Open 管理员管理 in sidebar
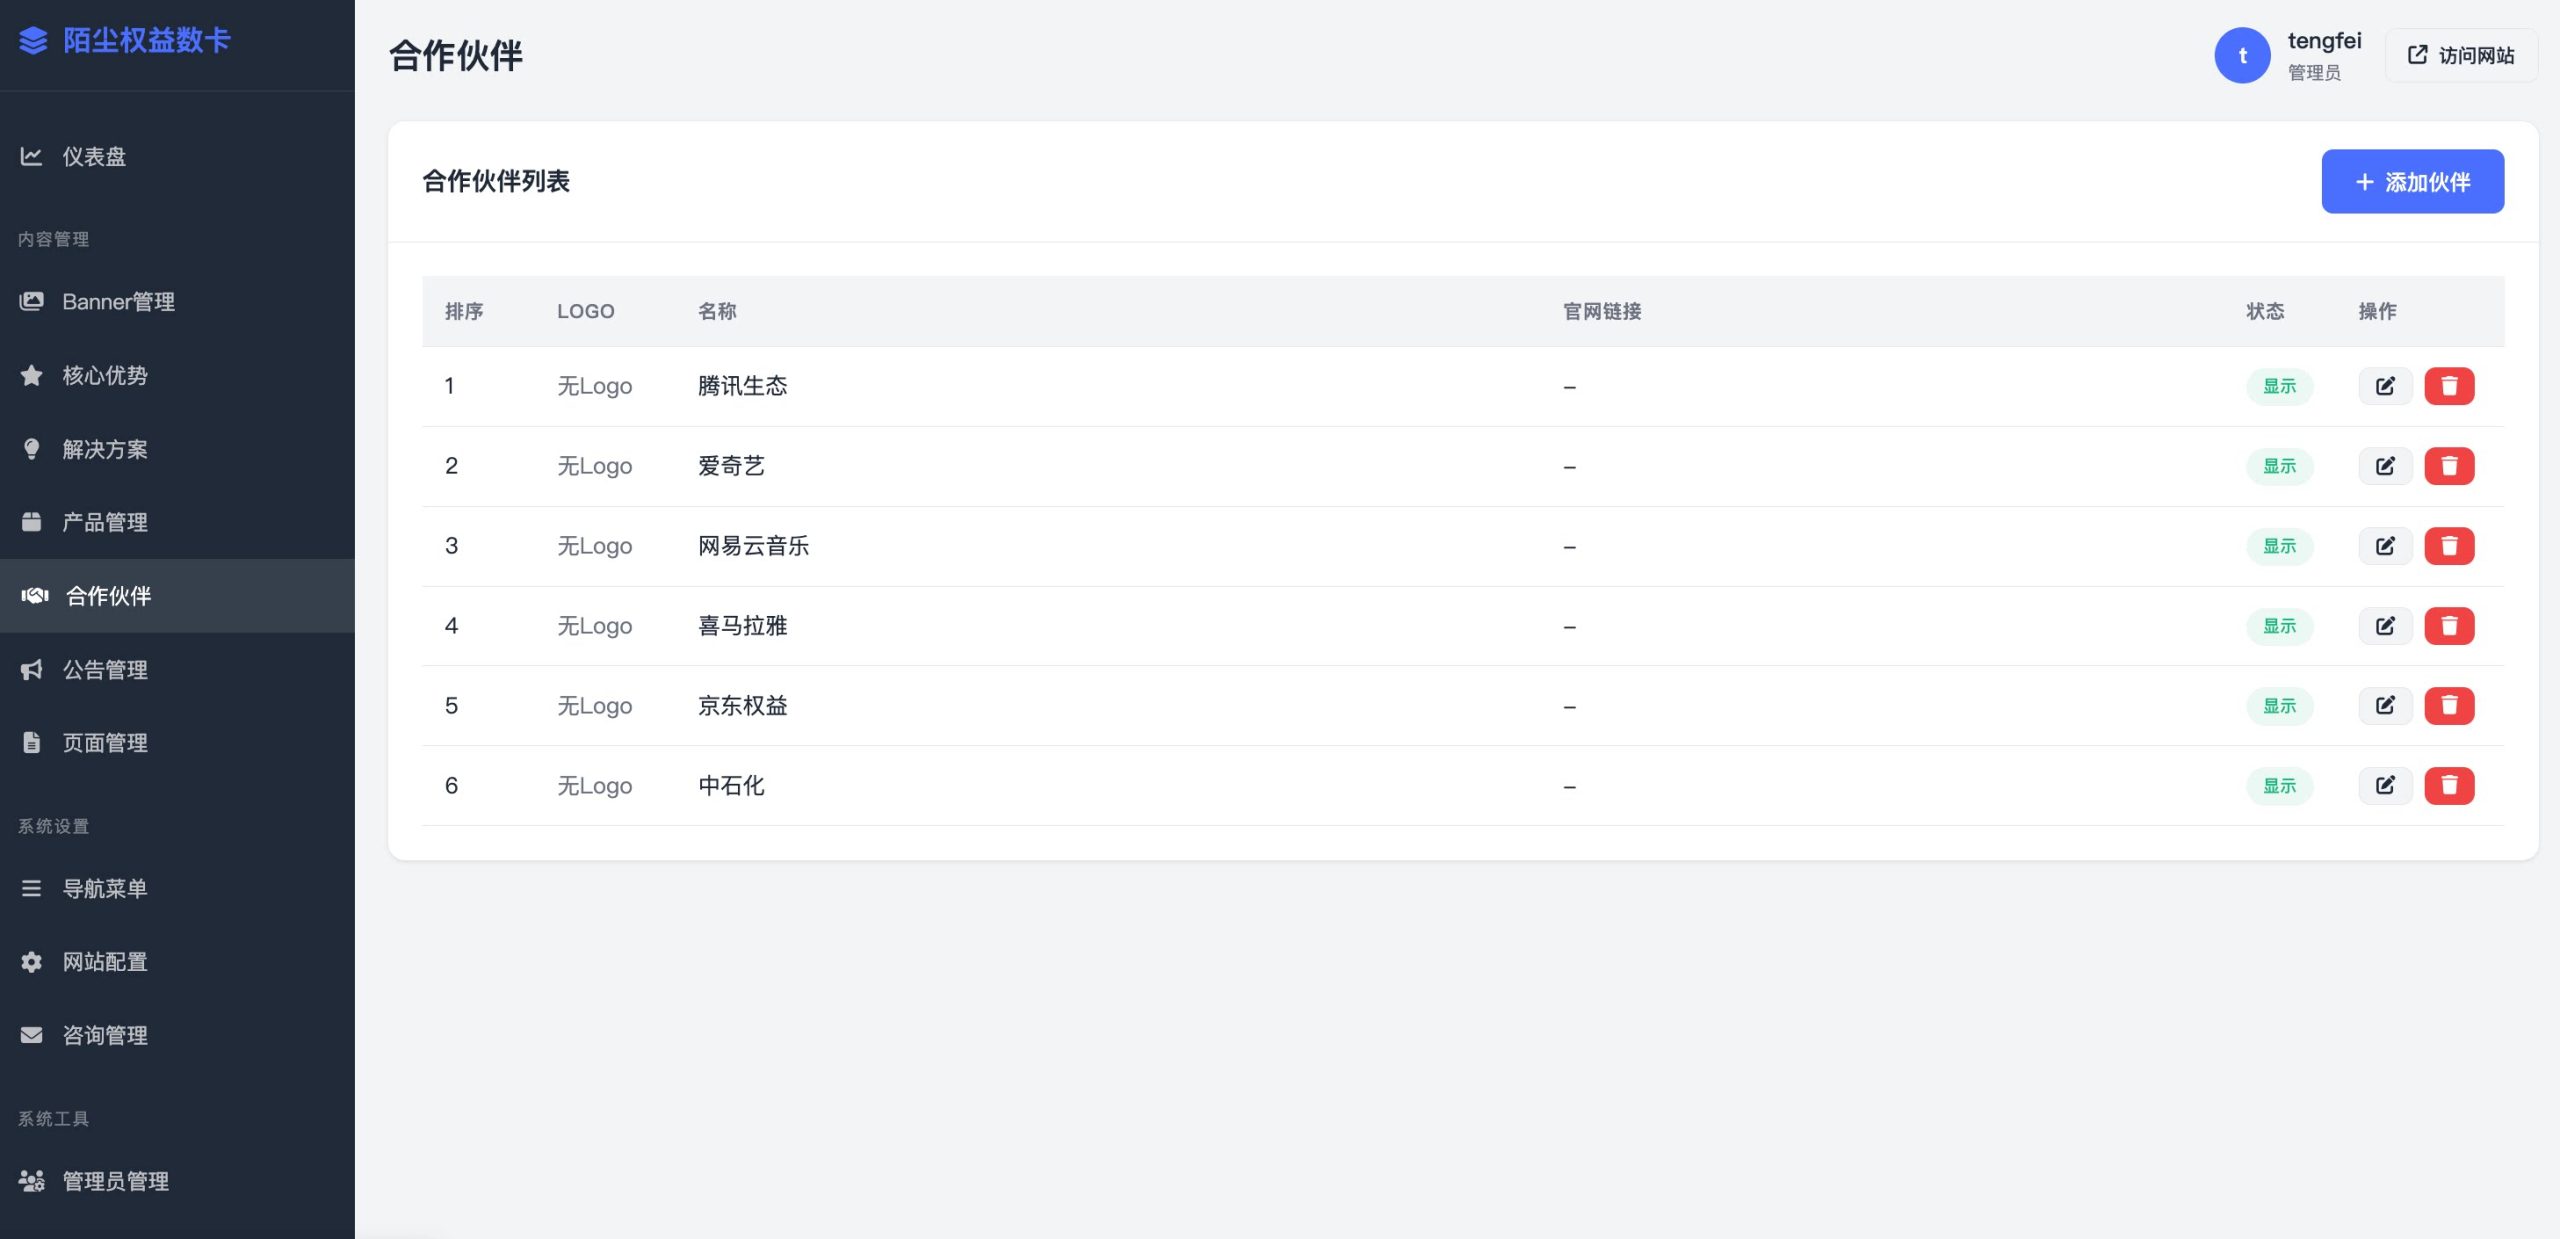The width and height of the screenshot is (2560, 1239). (177, 1182)
